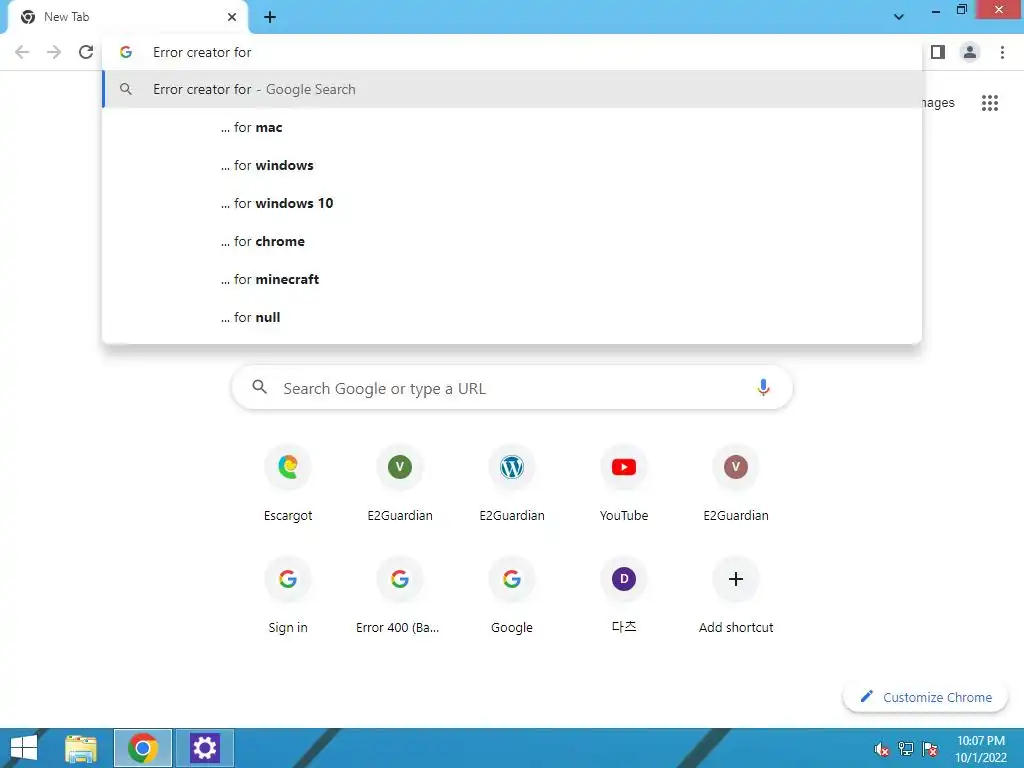This screenshot has width=1024, height=768.
Task: Open the Windows Start button
Action: (24, 748)
